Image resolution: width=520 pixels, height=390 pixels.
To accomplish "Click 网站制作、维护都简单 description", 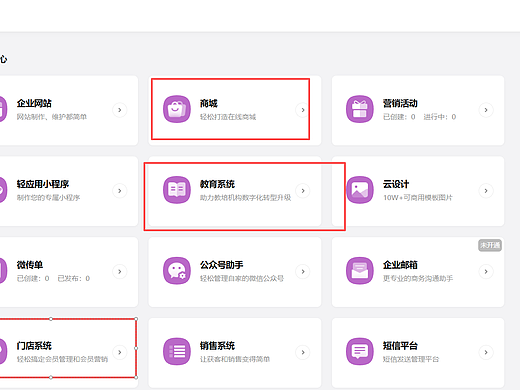I will click(52, 117).
